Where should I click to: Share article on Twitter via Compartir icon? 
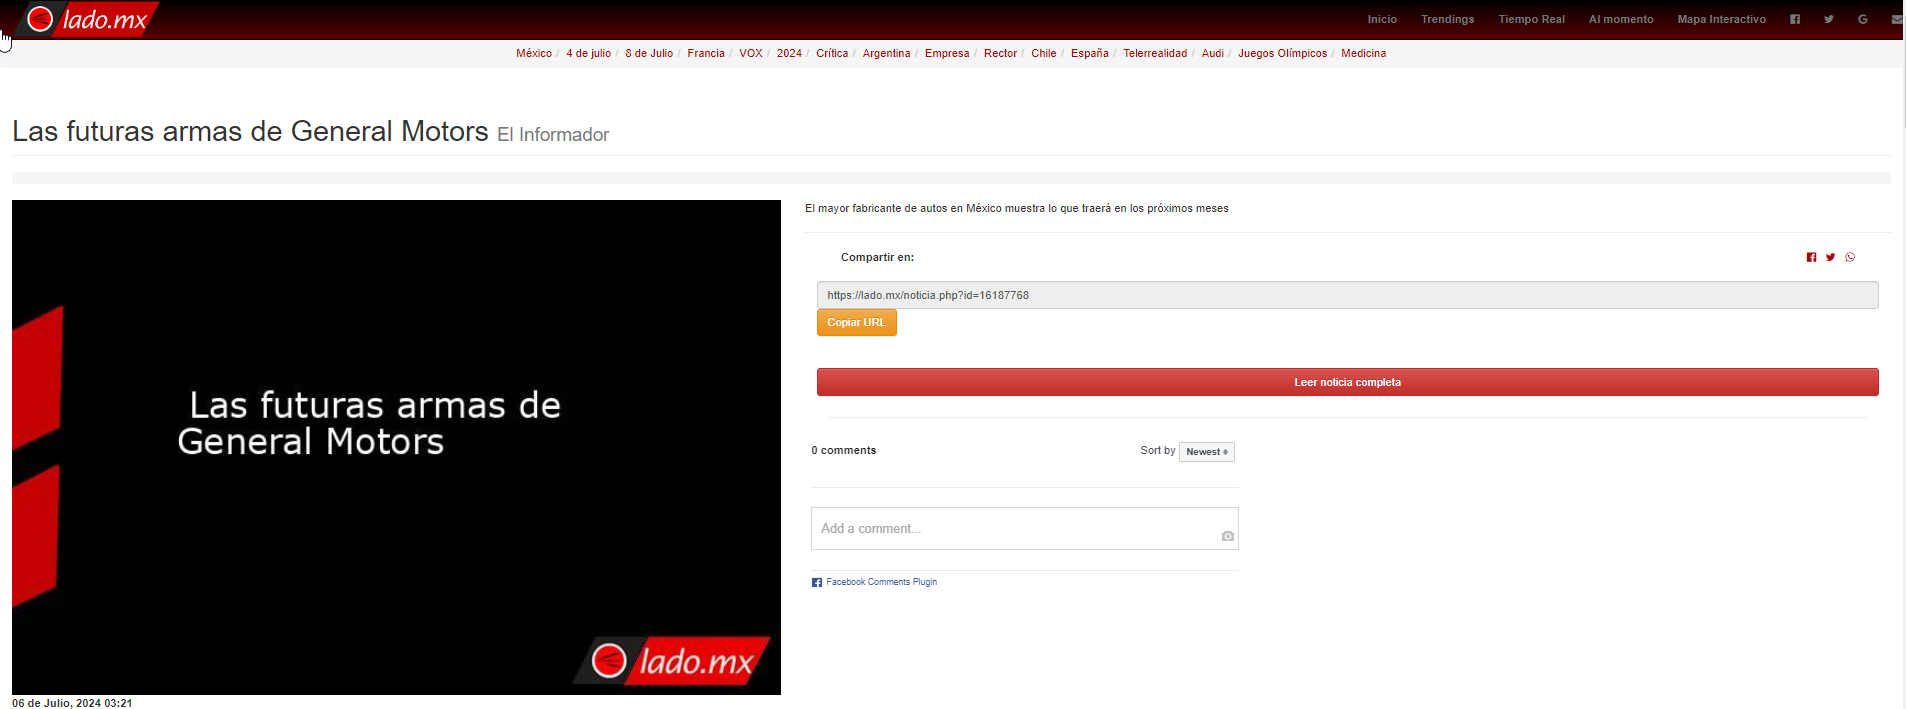coord(1830,257)
